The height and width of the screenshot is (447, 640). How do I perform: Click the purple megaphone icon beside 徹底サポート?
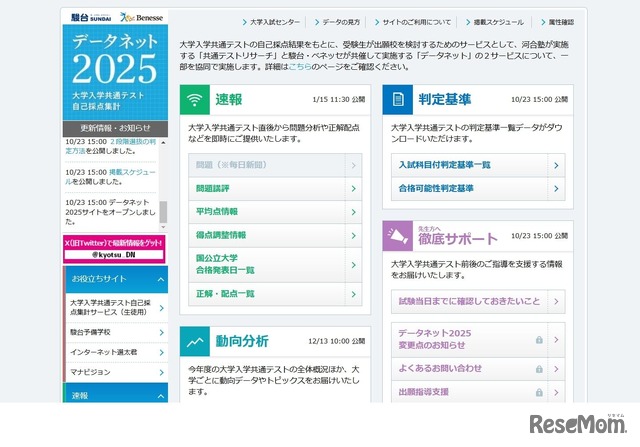(x=398, y=236)
